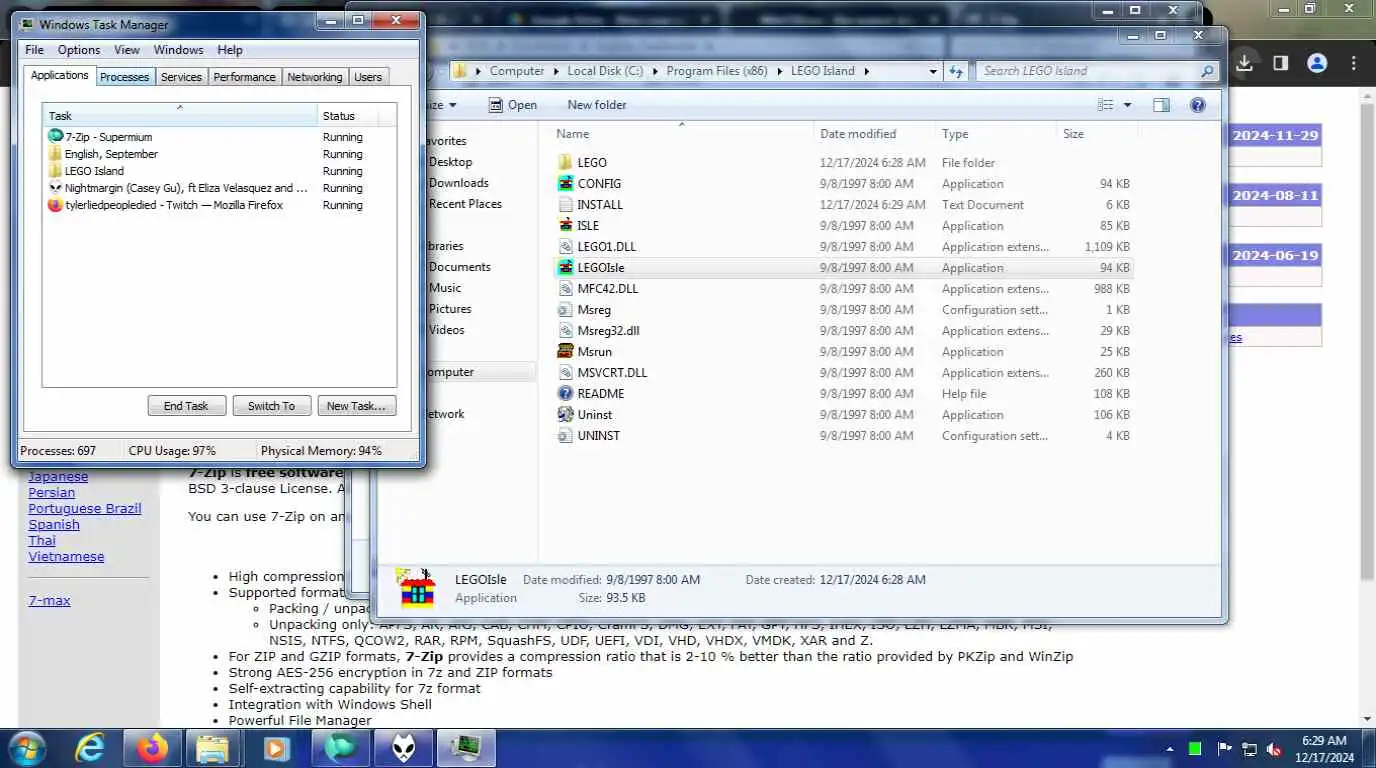Select the LEGOIsle application row
The image size is (1376, 768).
pos(843,268)
